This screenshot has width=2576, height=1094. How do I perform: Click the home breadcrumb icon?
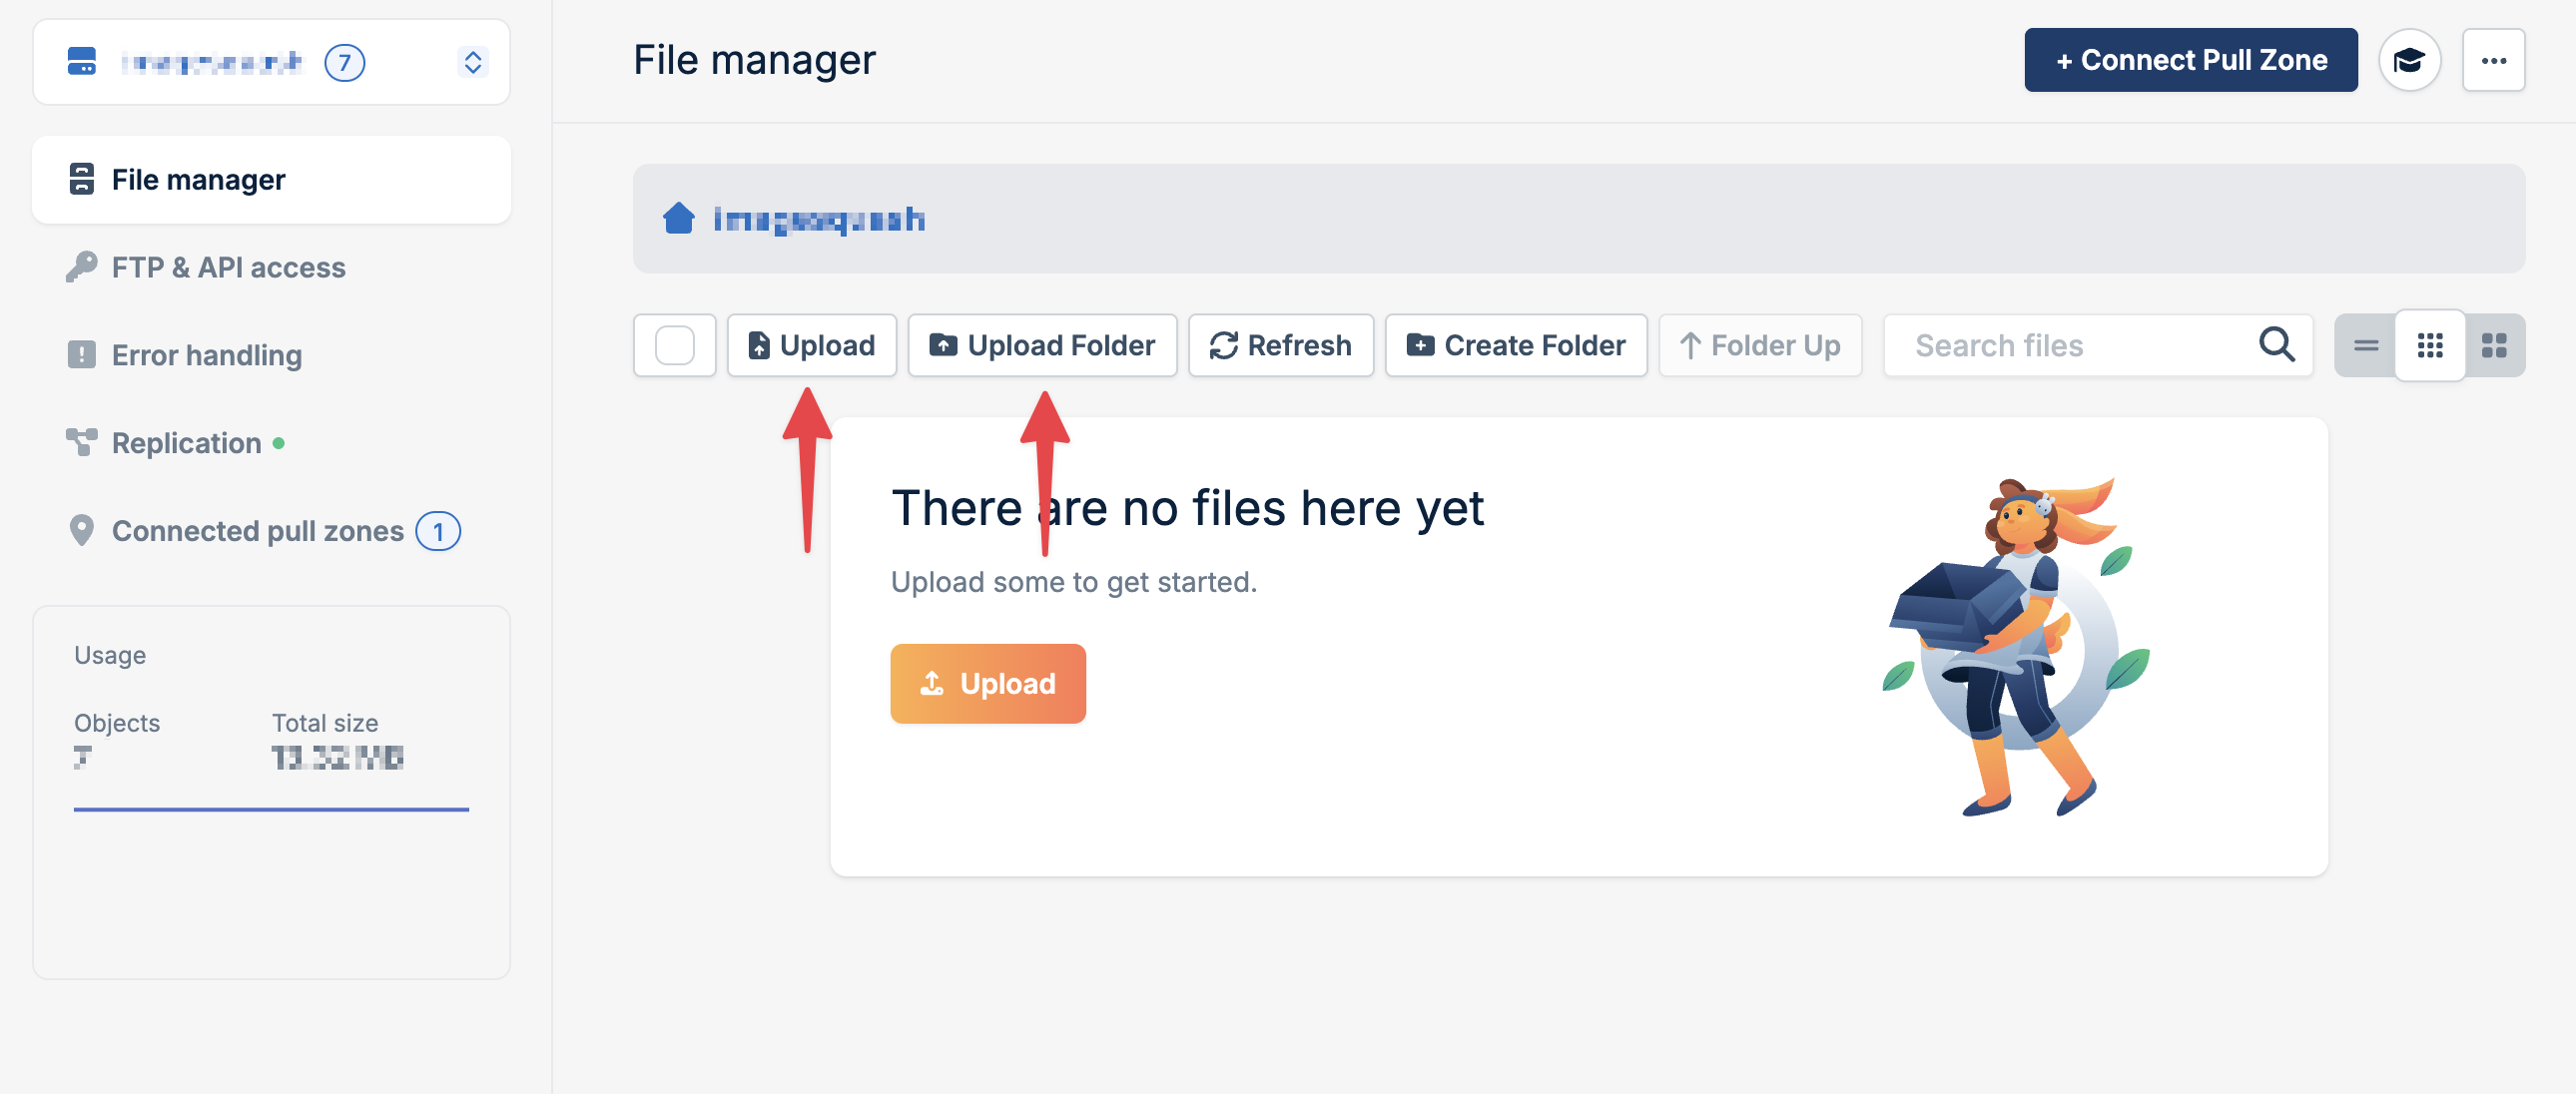point(679,218)
